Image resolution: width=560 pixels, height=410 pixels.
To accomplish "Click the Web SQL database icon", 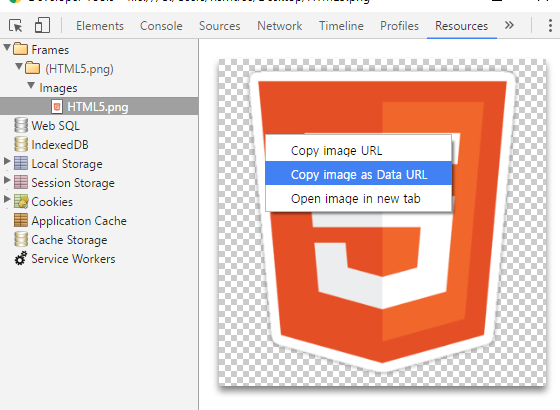I will [21, 125].
